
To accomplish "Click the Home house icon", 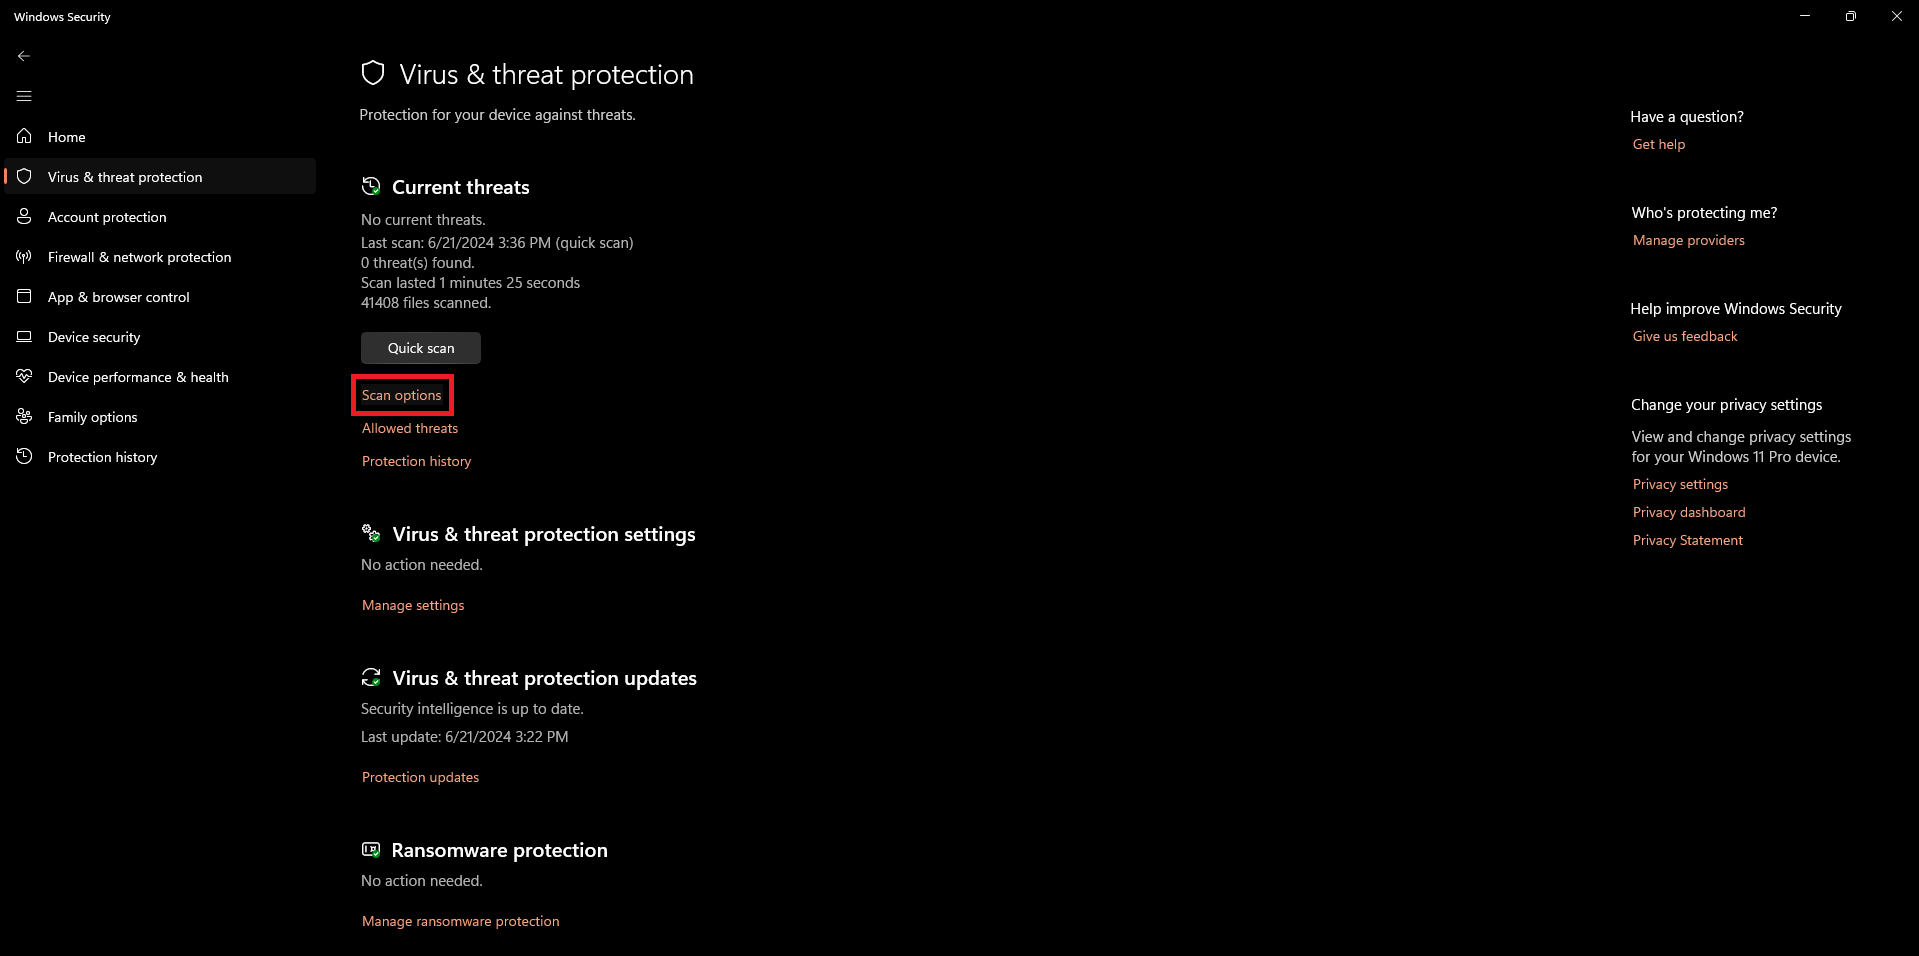I will (x=24, y=136).
